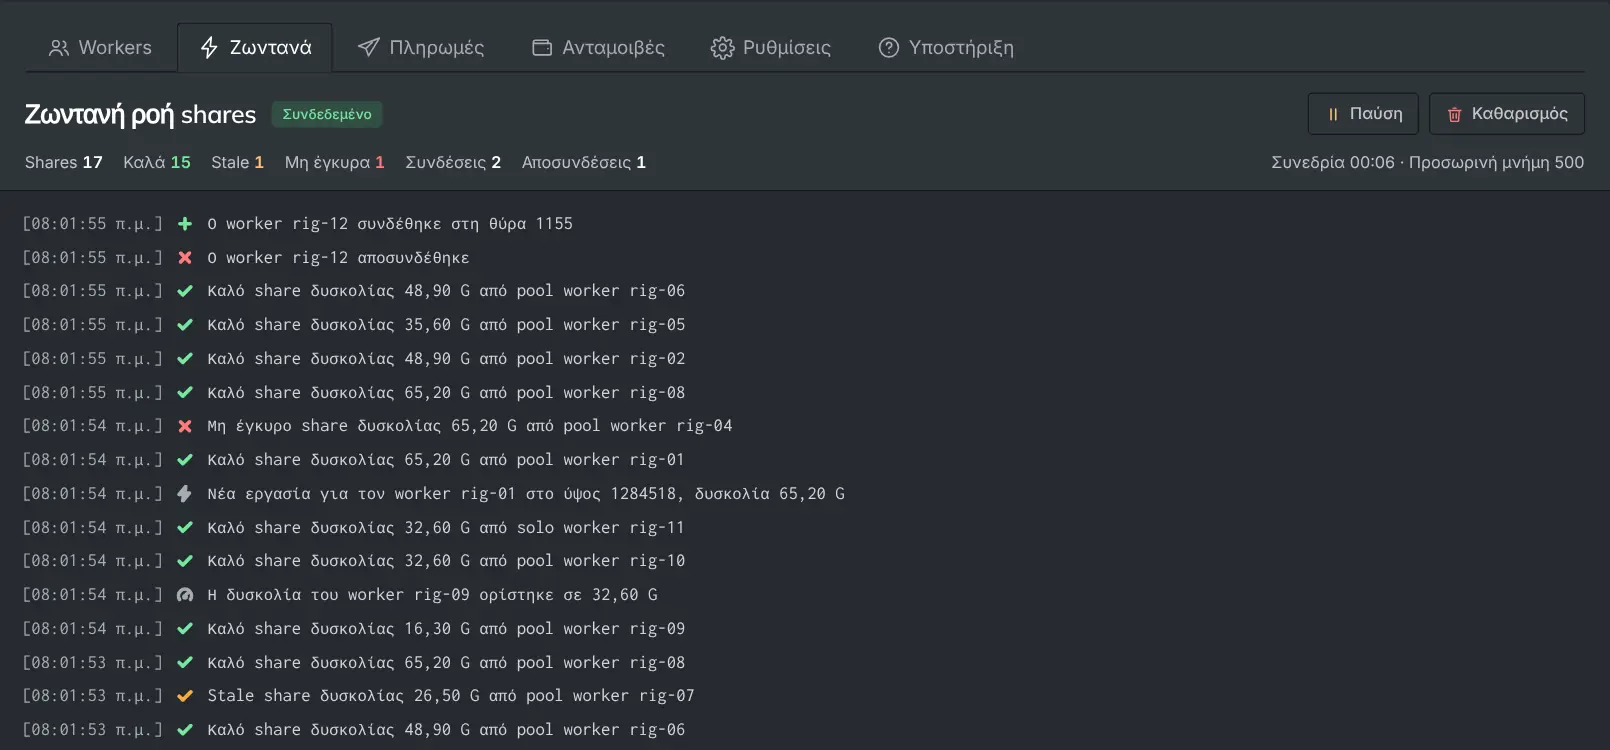This screenshot has width=1610, height=750.
Task: Open the Ρυθμίσεις tab
Action: pos(770,48)
